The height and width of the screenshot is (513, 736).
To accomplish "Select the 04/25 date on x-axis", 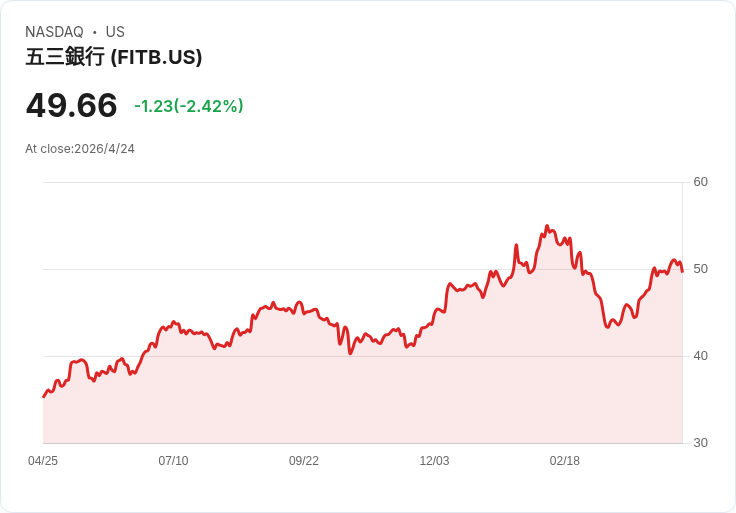I will [x=43, y=461].
